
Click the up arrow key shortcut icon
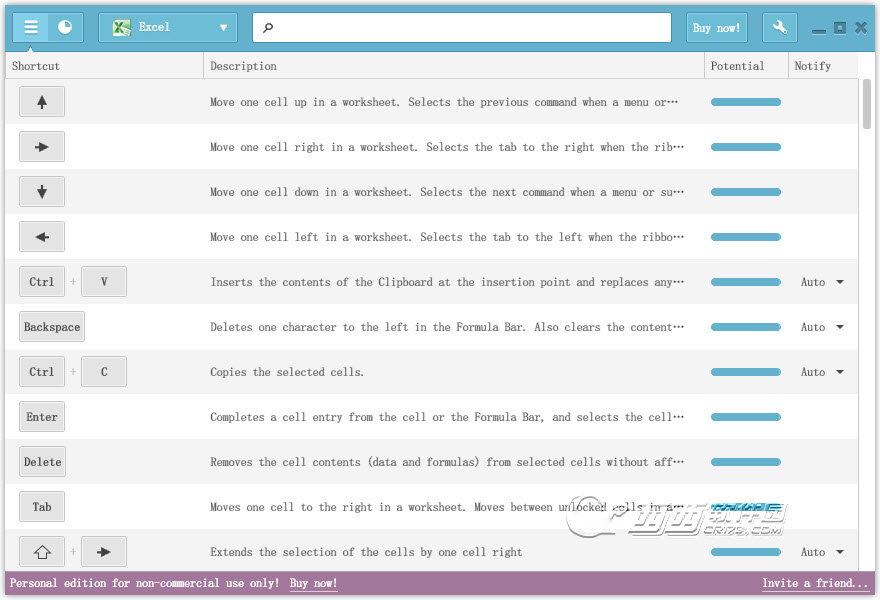(42, 102)
